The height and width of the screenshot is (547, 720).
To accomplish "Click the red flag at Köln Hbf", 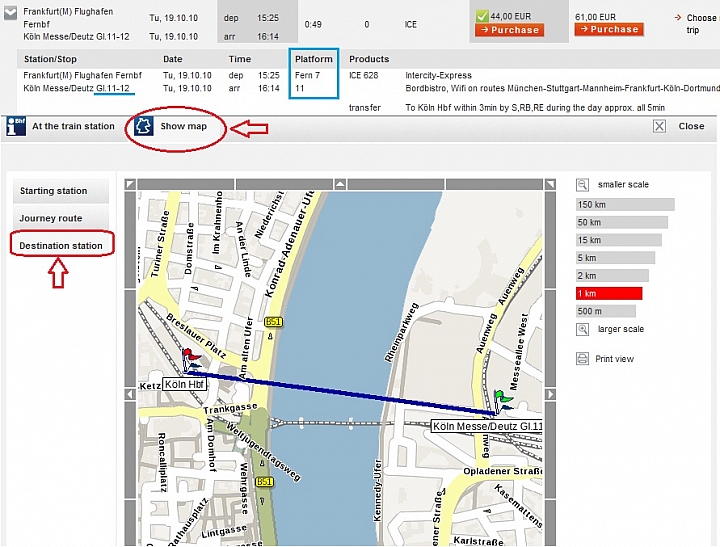I will 190,360.
